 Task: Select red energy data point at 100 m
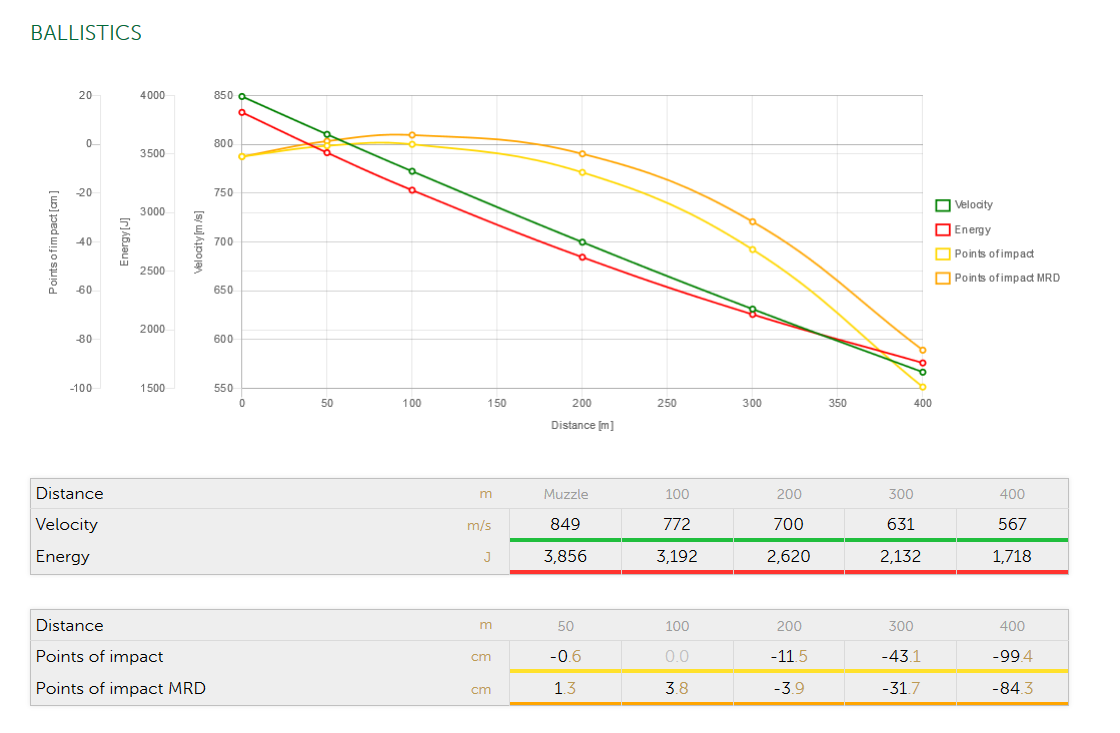[x=412, y=190]
